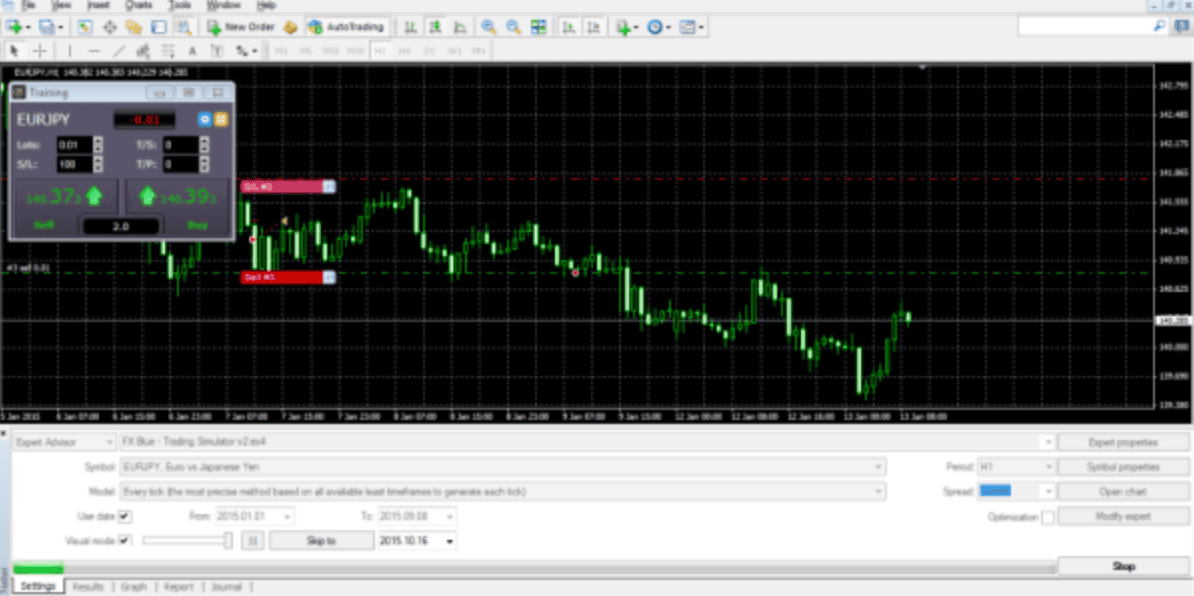This screenshot has height=596, width=1194.
Task: Enable the Optimization checkbox
Action: (x=1047, y=517)
